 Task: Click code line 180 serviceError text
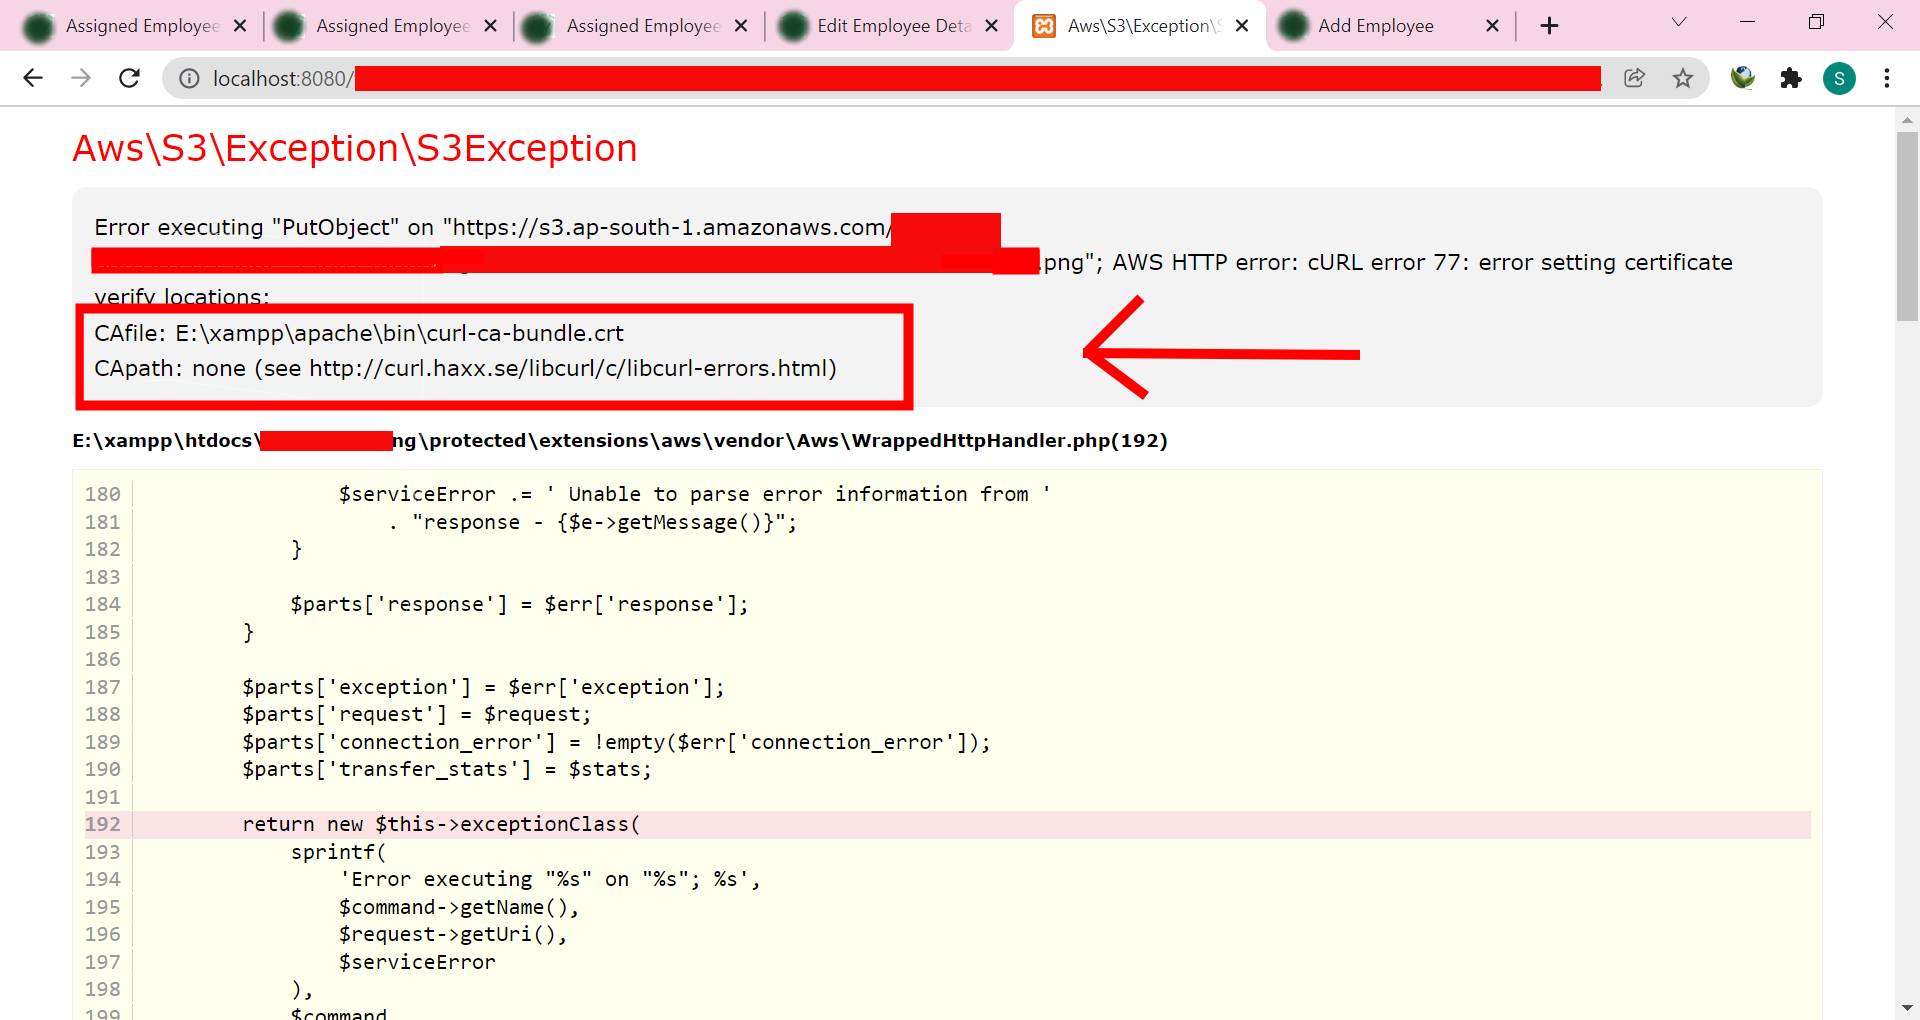tap(694, 494)
